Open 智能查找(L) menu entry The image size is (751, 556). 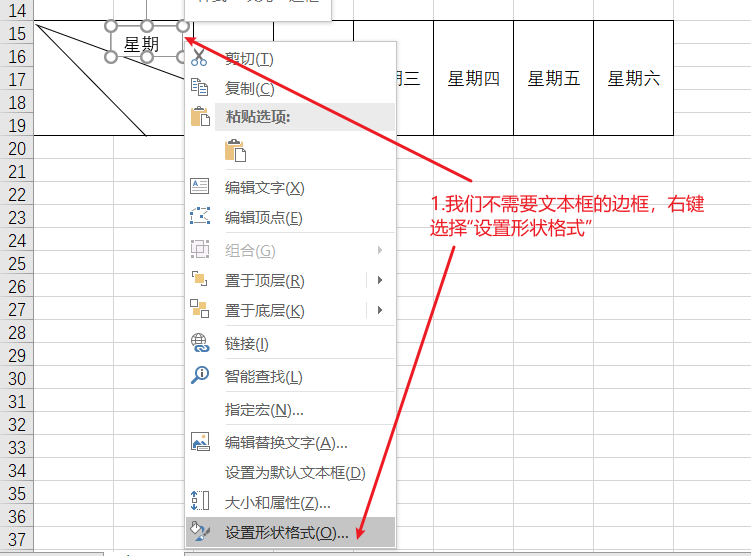pyautogui.click(x=290, y=376)
